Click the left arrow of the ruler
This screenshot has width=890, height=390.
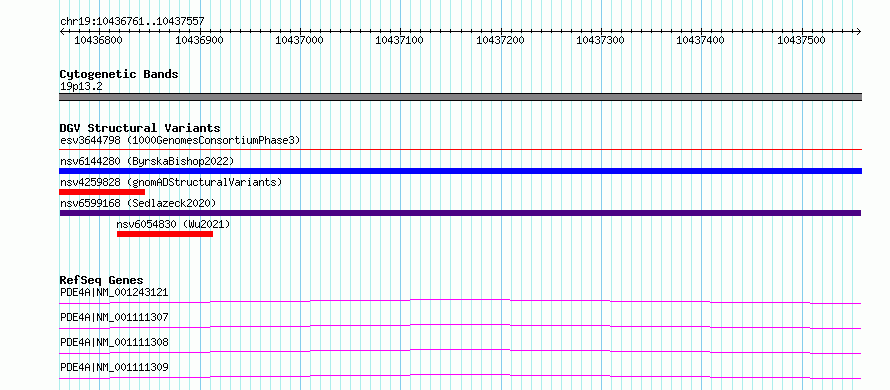coord(62,31)
